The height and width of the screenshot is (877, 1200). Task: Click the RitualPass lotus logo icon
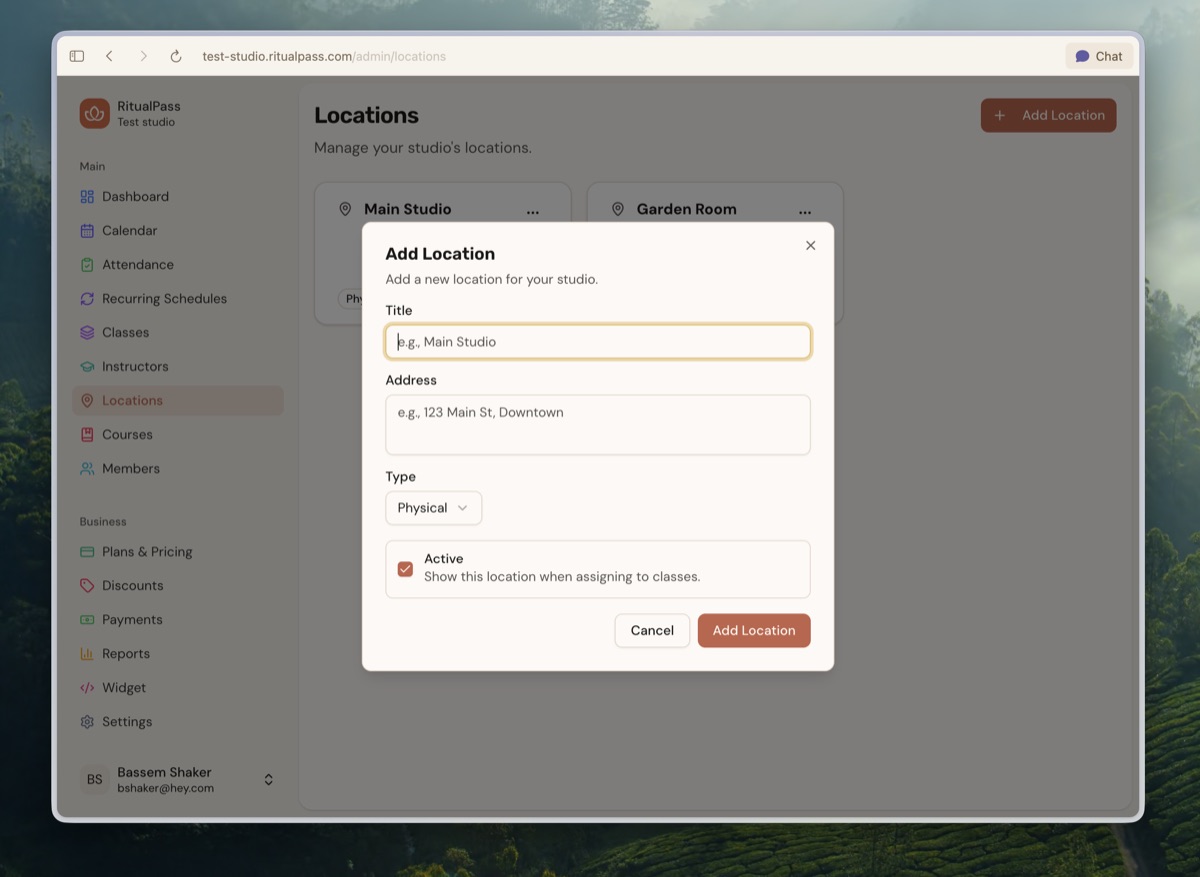coord(95,114)
